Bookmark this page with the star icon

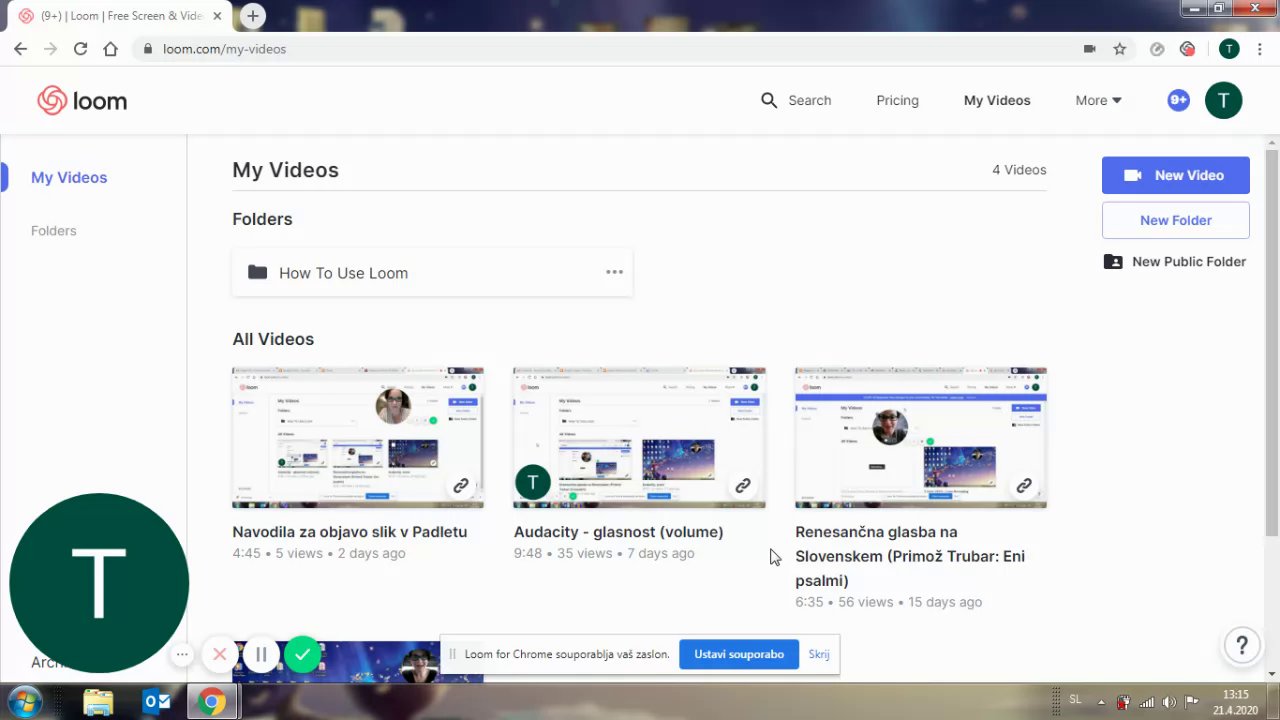point(1120,49)
